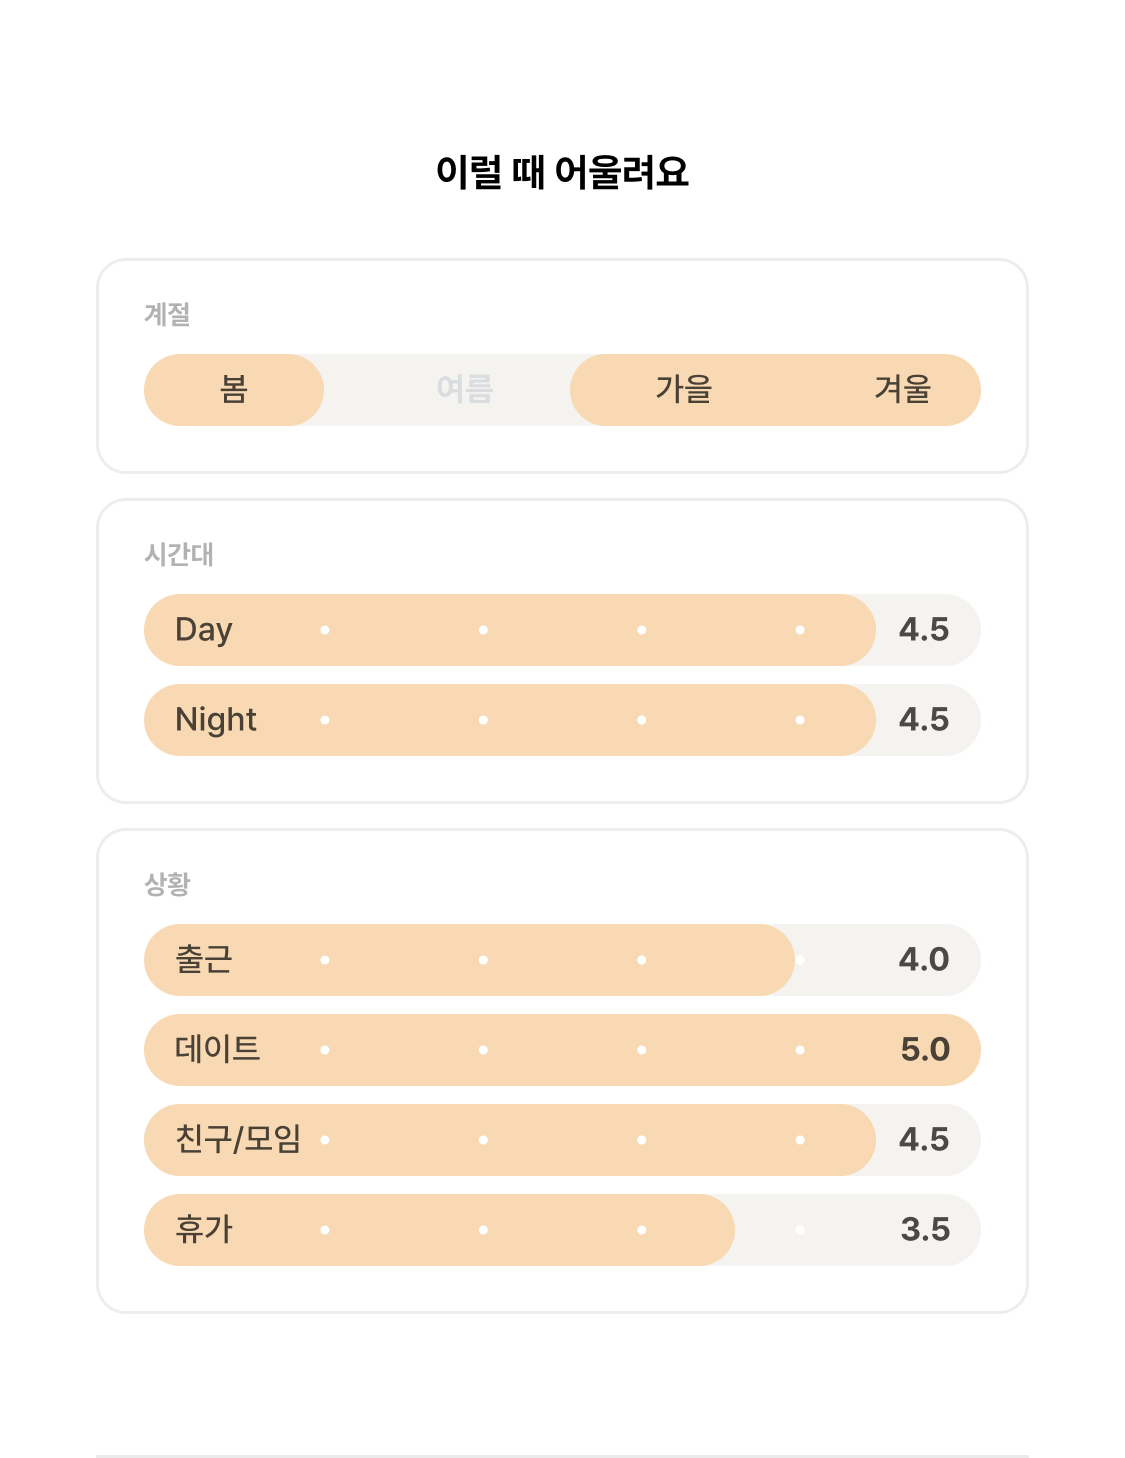Click the 휴가 rating bar
Screen dimensions: 1125x1458
pos(562,1230)
